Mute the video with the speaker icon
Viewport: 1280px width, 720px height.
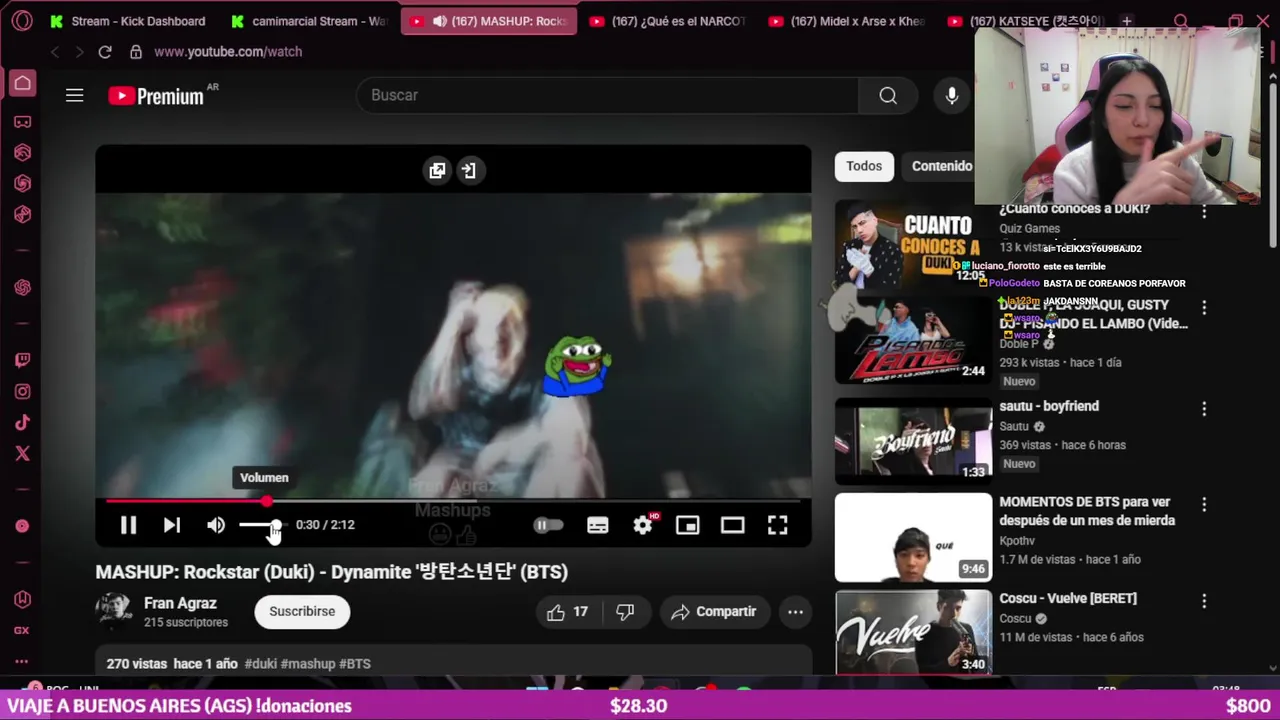point(216,525)
